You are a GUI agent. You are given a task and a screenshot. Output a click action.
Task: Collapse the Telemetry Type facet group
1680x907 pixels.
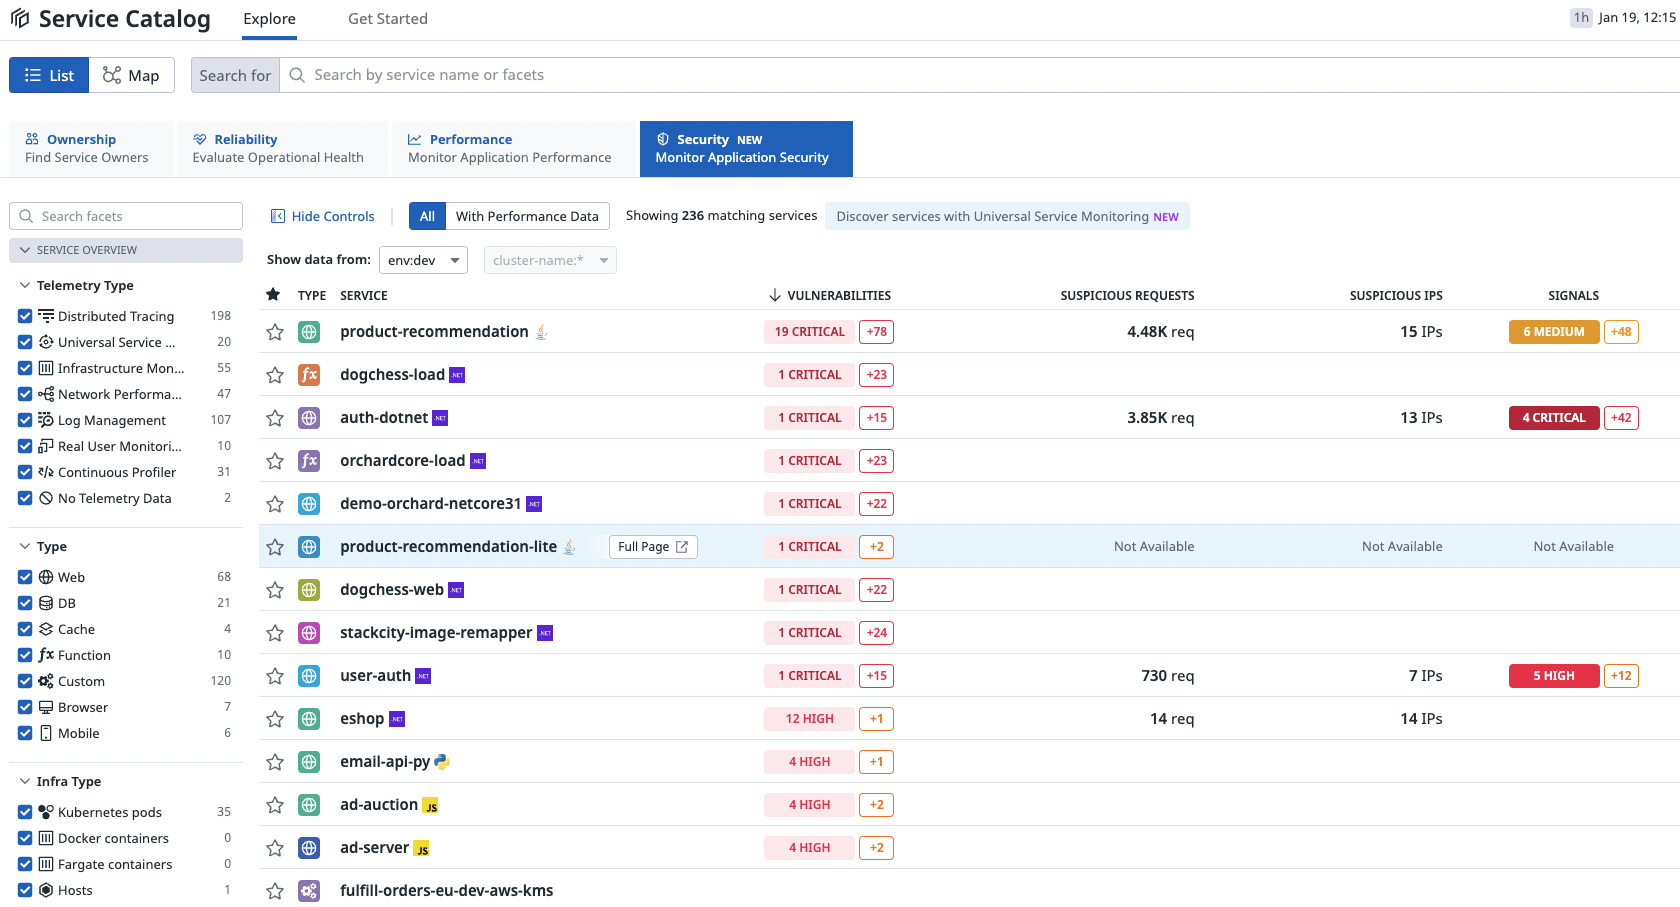point(25,286)
